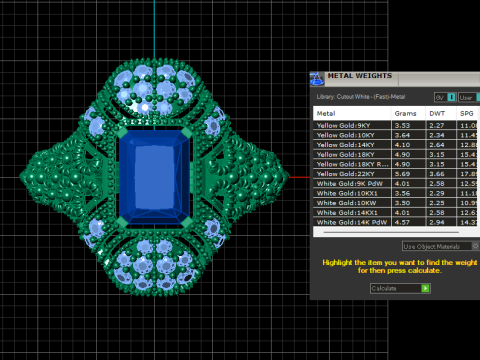Sort by the Grams column header
The height and width of the screenshot is (360, 480).
[x=408, y=113]
